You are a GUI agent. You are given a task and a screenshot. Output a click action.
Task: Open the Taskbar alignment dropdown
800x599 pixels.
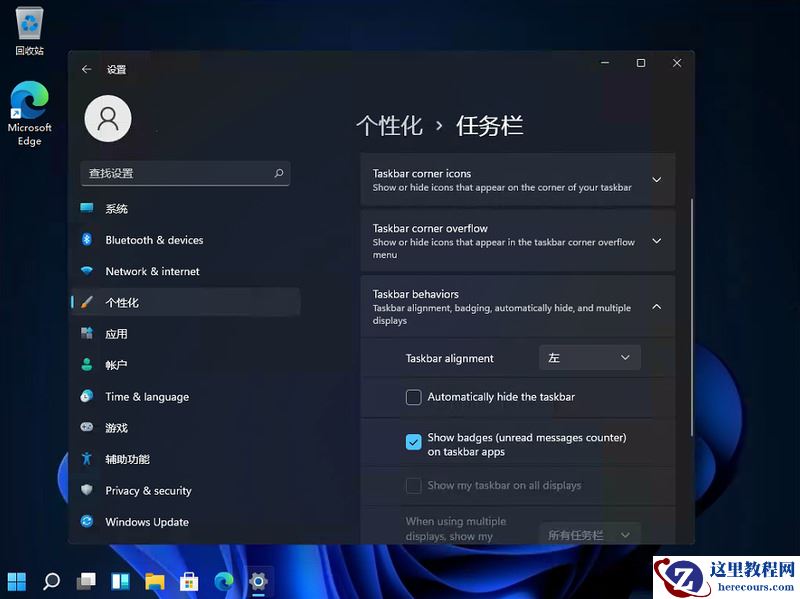pyautogui.click(x=589, y=357)
